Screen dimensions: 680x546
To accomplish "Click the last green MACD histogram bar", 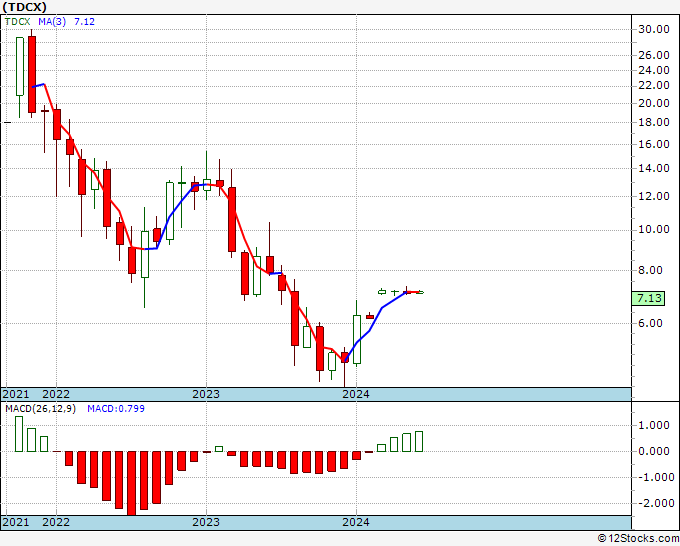I will tap(419, 441).
